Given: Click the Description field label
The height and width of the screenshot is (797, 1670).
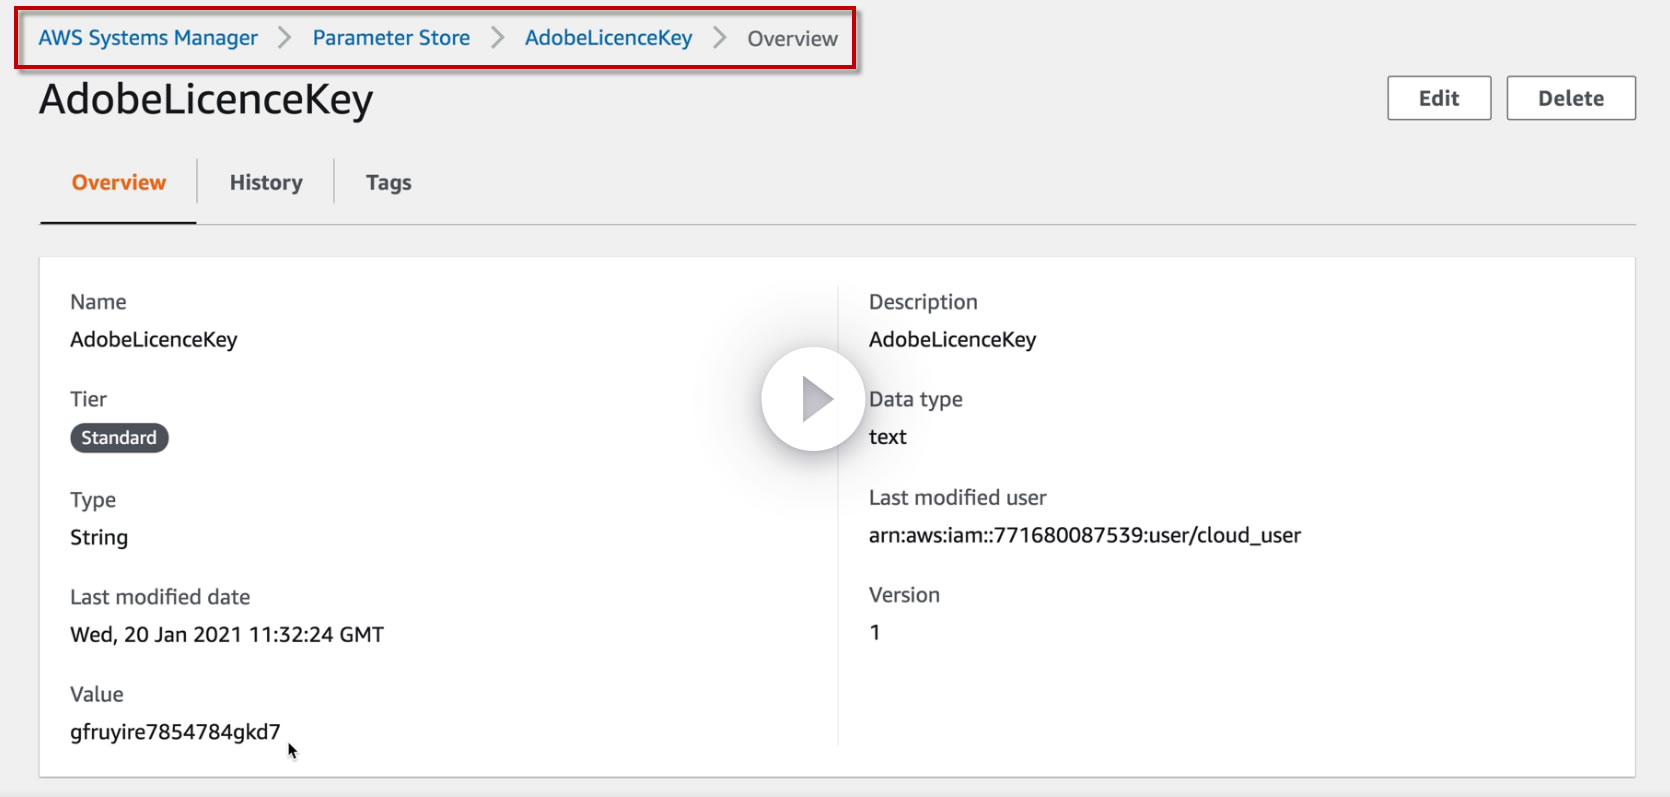Looking at the screenshot, I should (x=923, y=302).
